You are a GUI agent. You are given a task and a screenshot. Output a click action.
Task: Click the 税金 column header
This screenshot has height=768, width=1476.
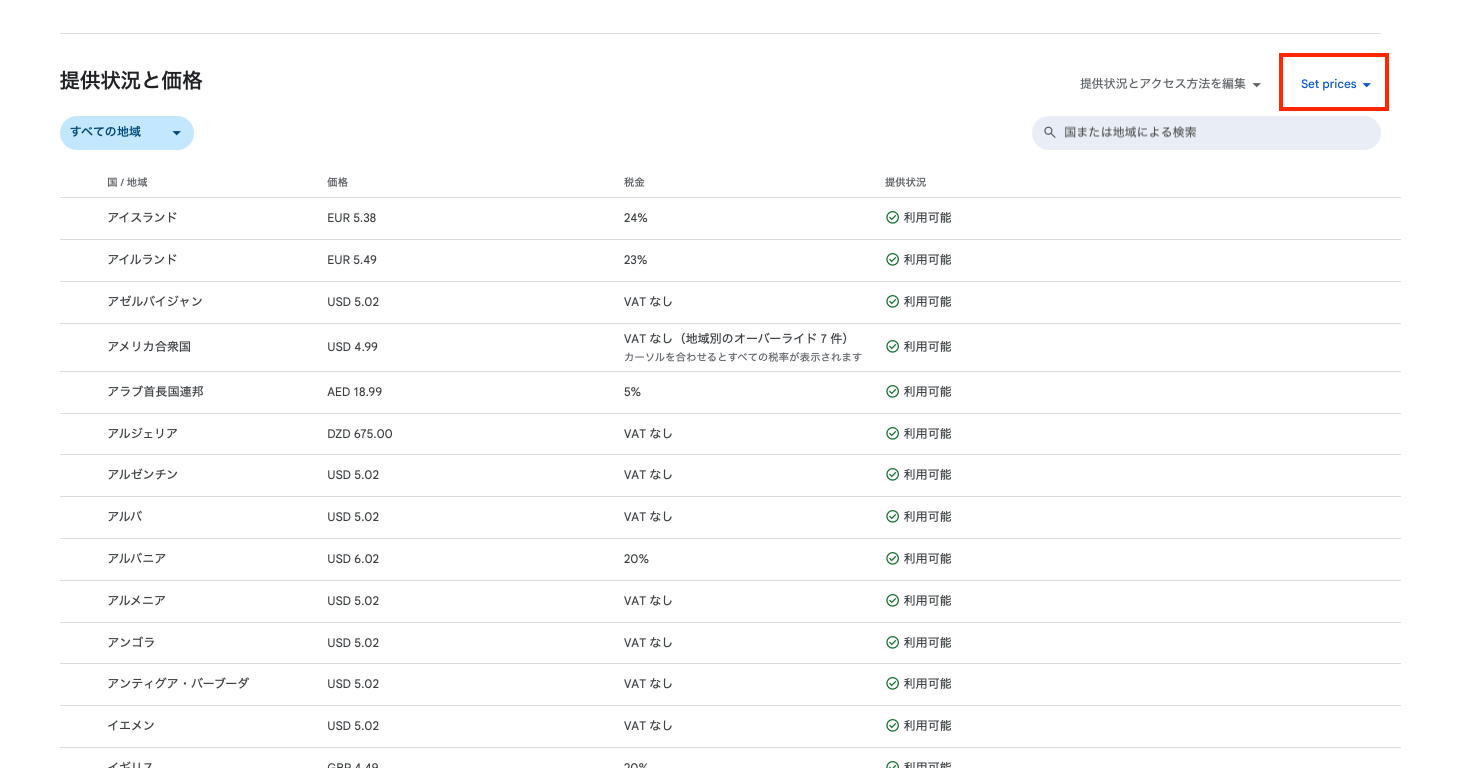point(634,183)
